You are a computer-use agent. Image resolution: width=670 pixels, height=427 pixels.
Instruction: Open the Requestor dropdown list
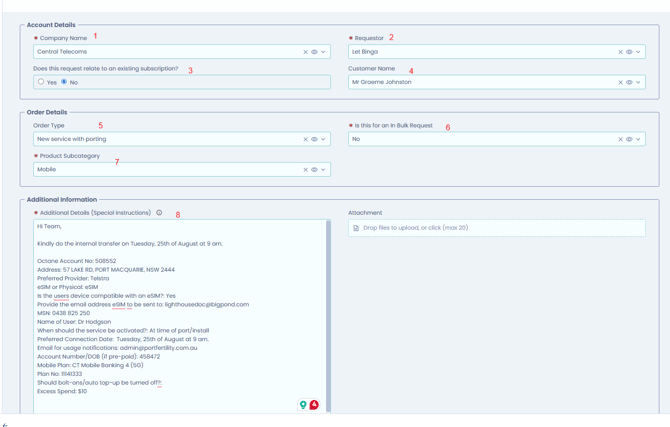(638, 52)
